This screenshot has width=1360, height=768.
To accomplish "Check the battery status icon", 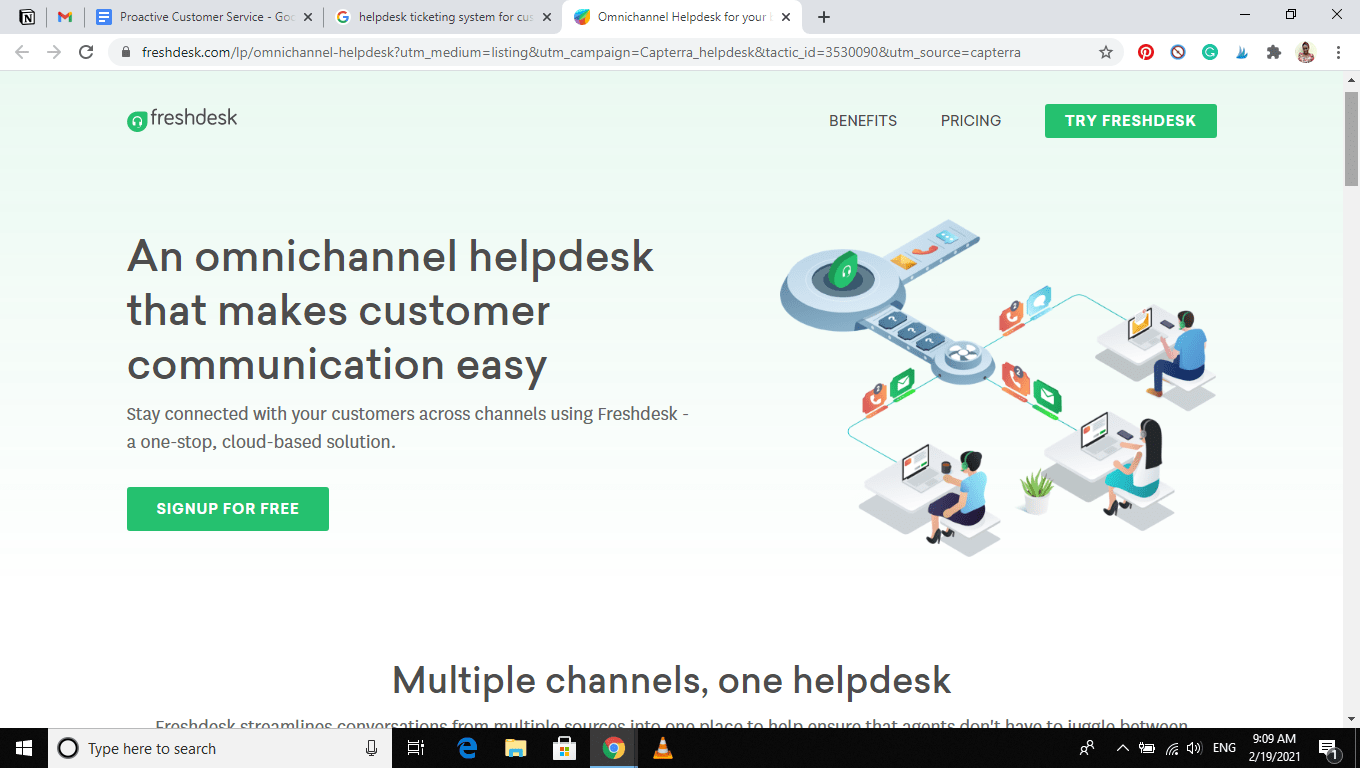I will pyautogui.click(x=1147, y=748).
